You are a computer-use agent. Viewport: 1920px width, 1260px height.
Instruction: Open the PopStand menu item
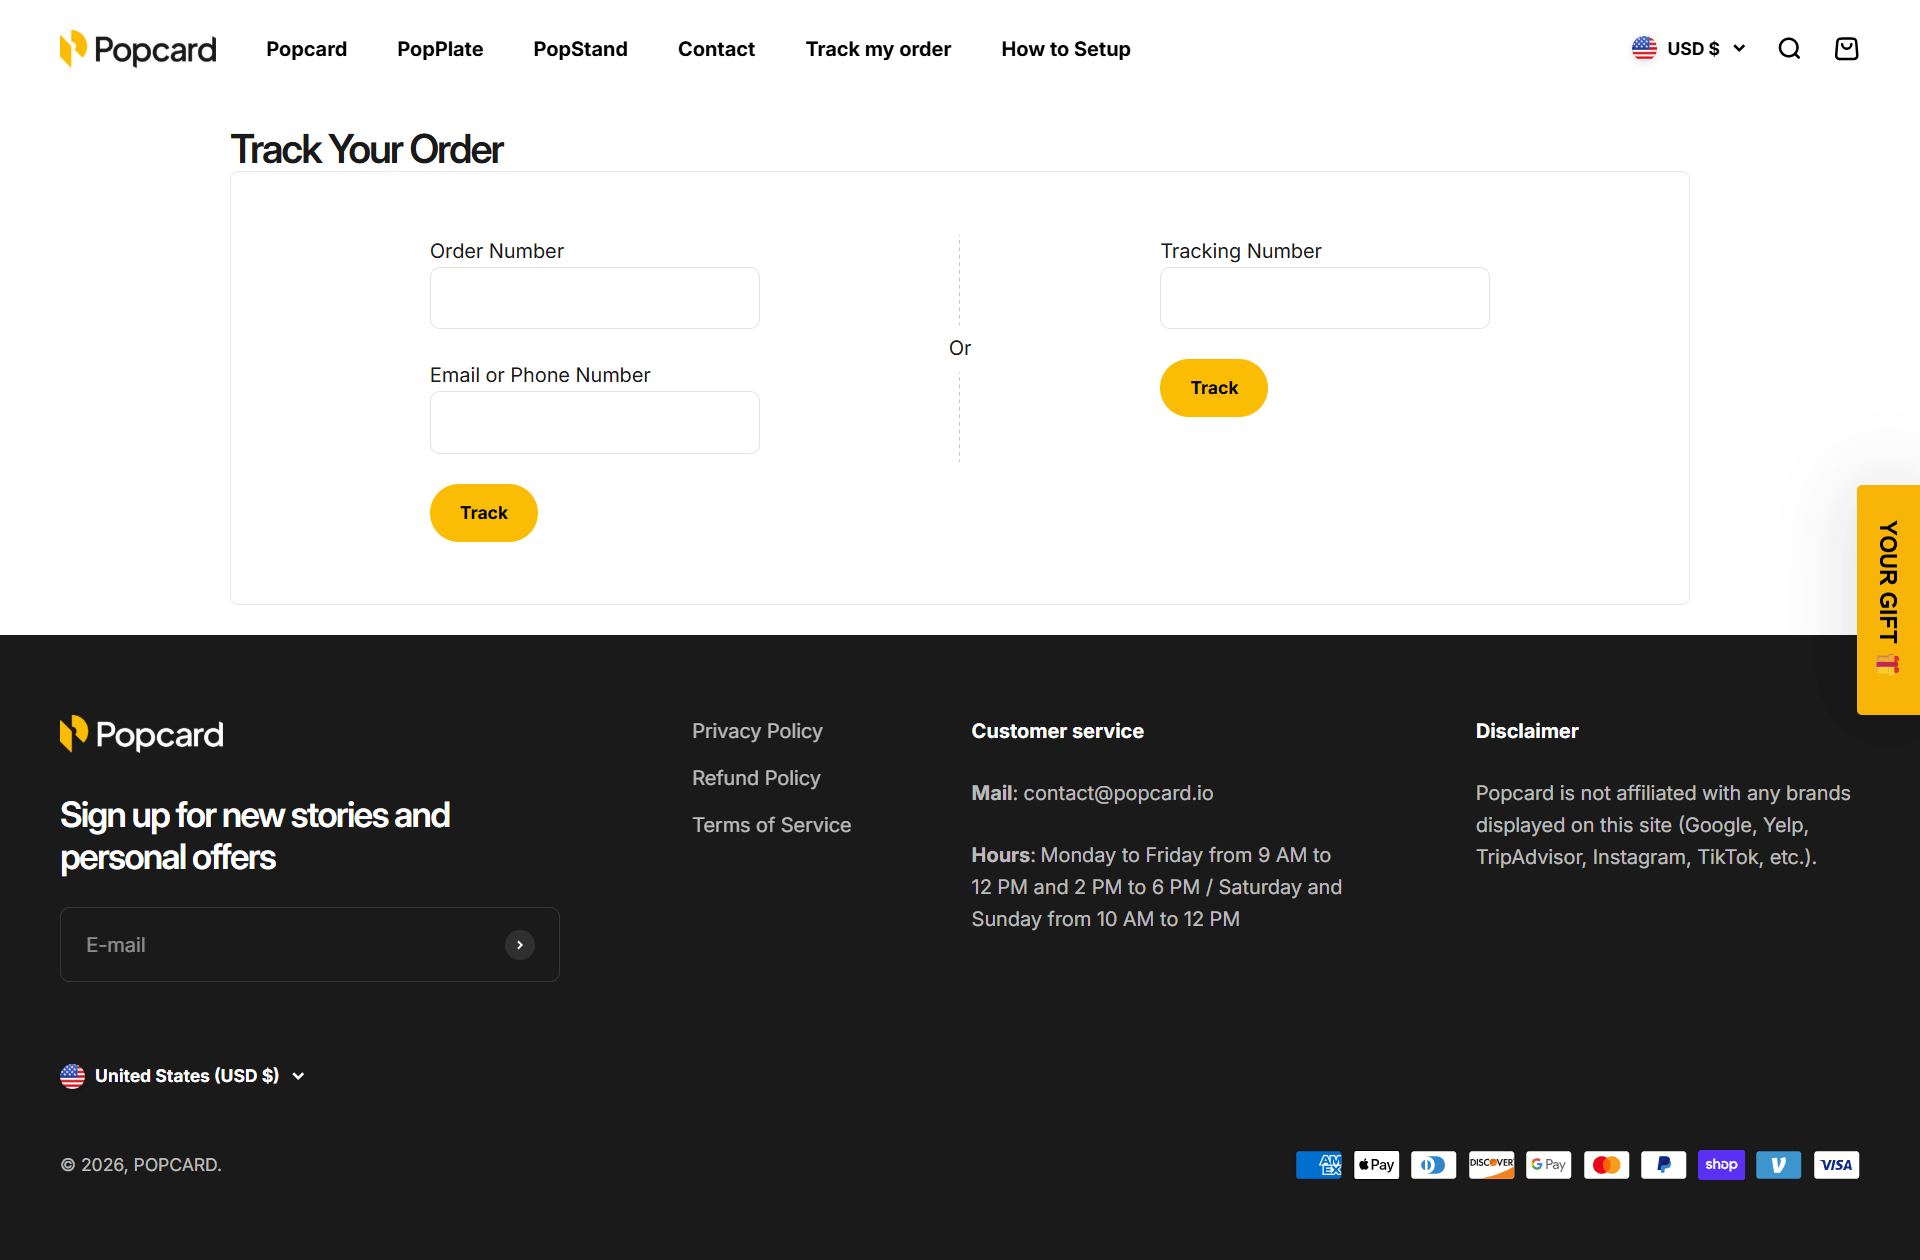pos(580,49)
